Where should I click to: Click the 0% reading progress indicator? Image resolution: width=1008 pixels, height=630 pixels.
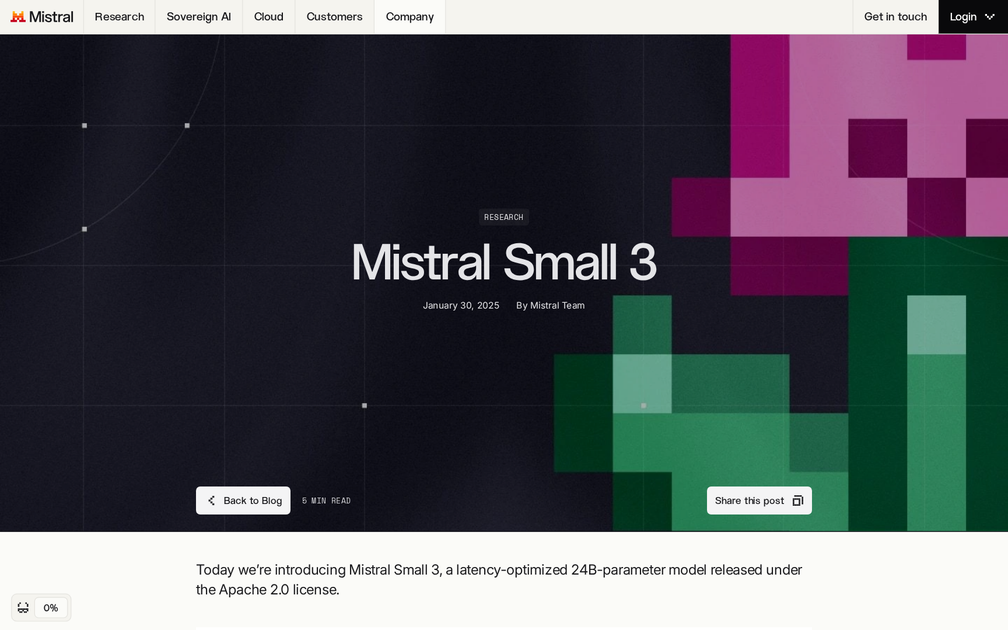(51, 608)
